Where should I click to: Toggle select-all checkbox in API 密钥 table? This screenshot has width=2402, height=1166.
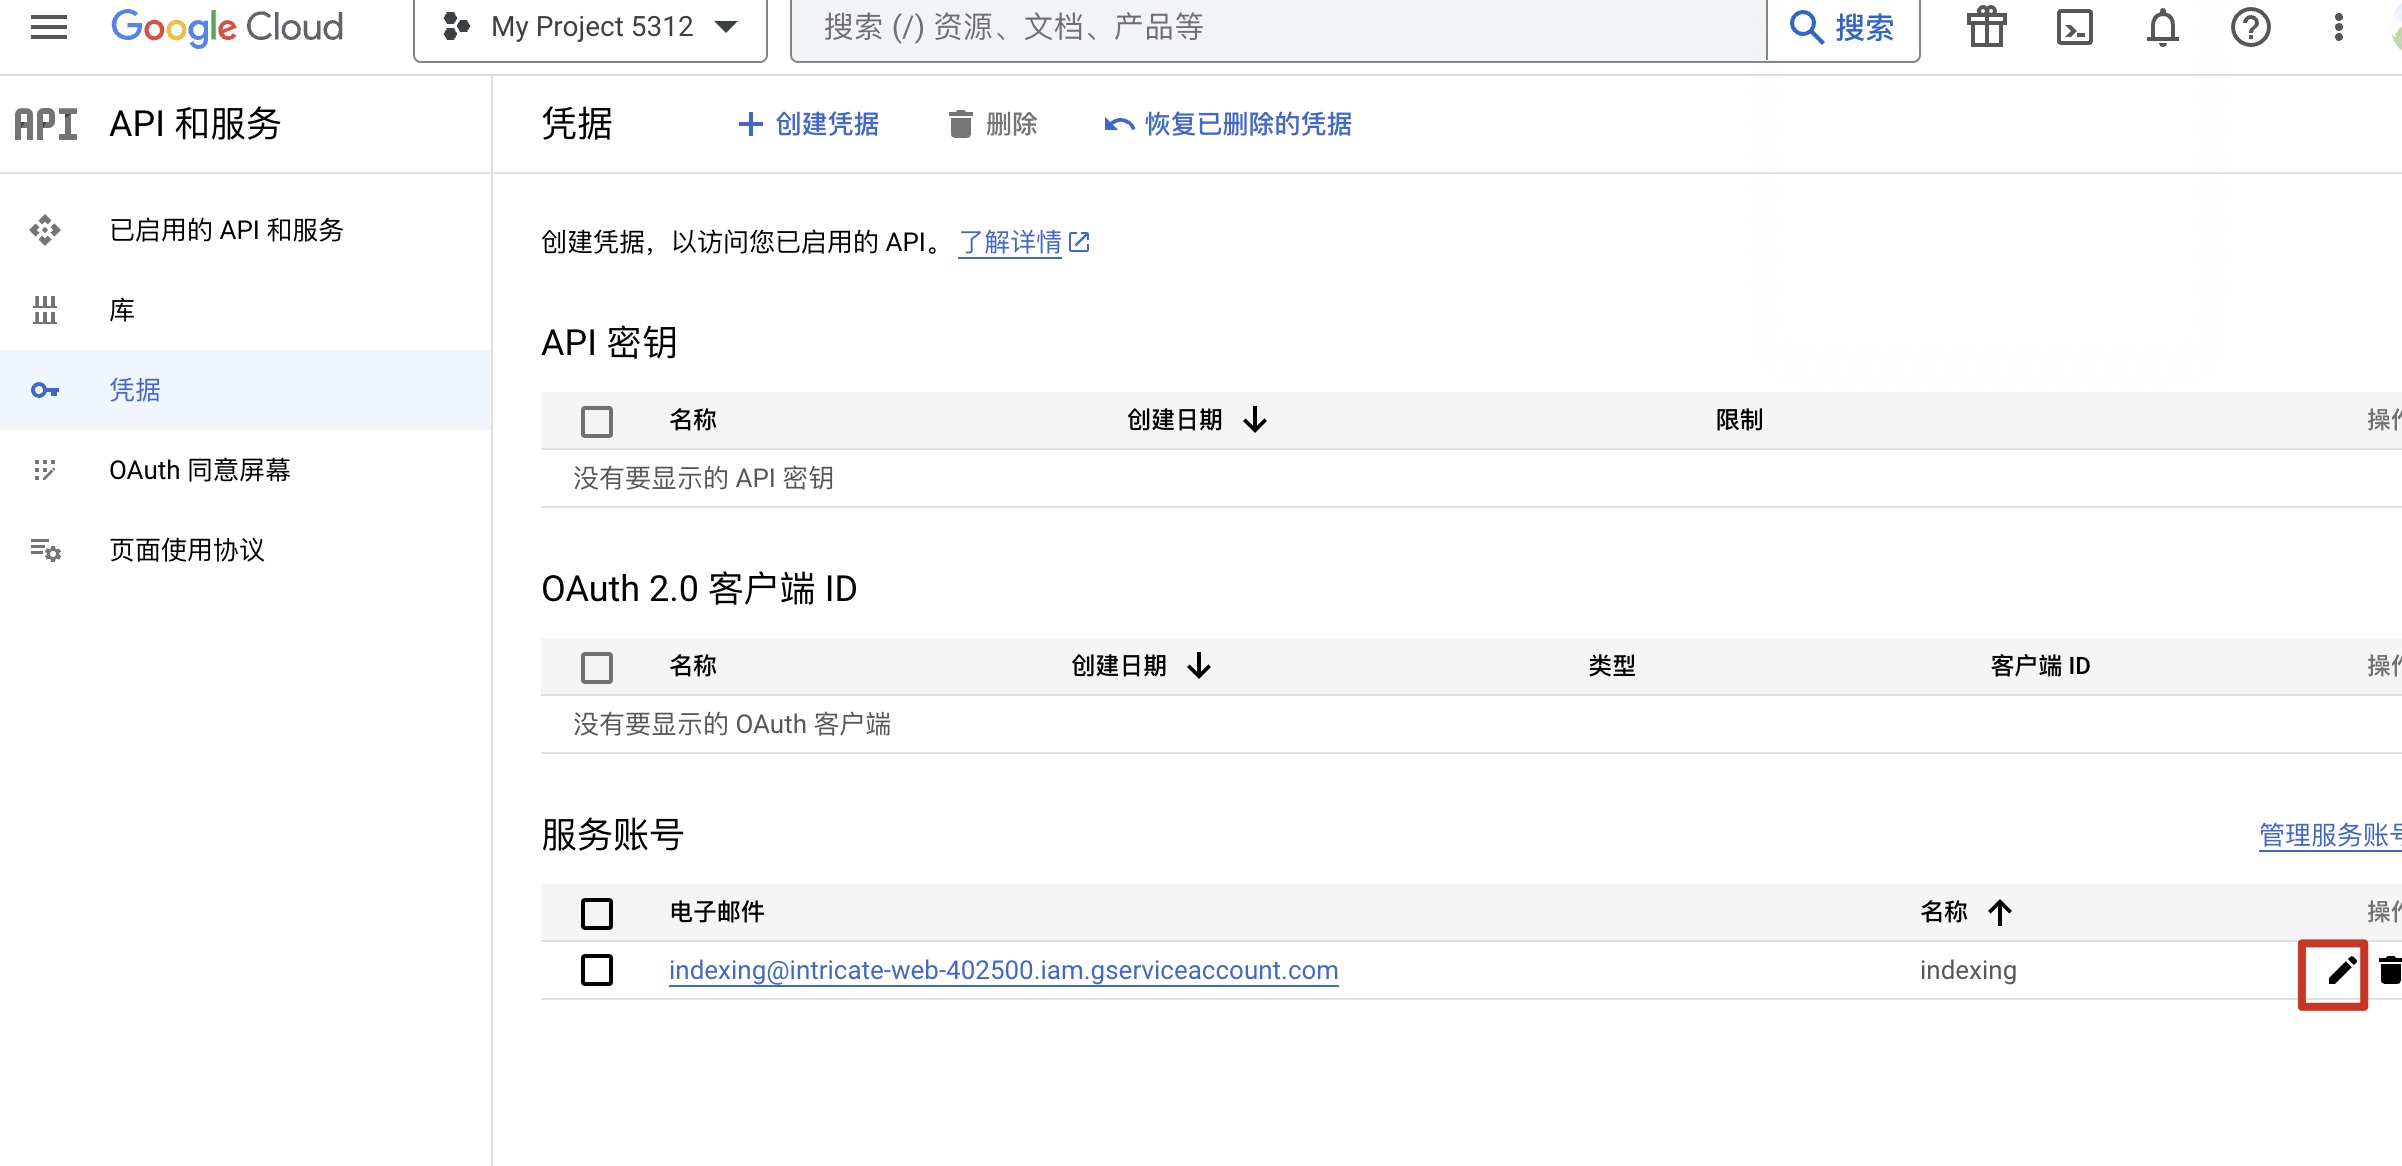tap(597, 421)
